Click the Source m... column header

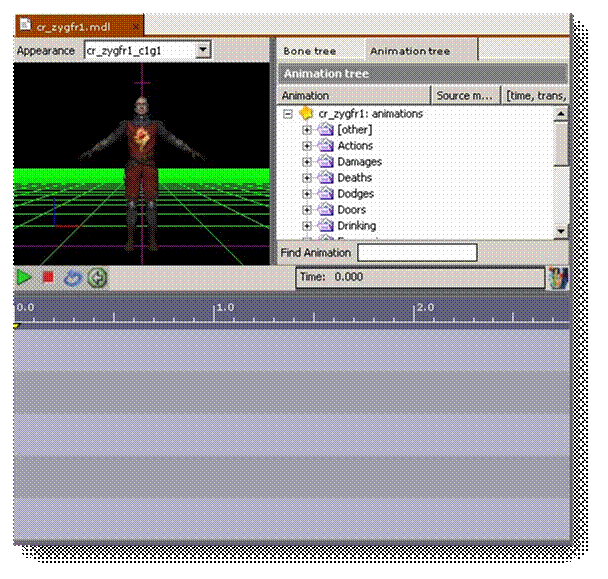point(465,95)
